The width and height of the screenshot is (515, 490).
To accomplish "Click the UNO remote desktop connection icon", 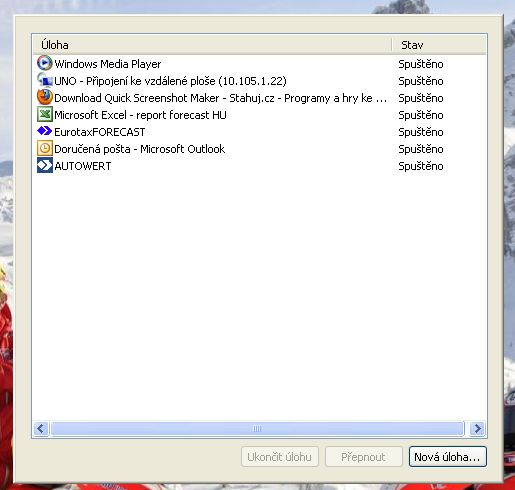I will point(45,80).
